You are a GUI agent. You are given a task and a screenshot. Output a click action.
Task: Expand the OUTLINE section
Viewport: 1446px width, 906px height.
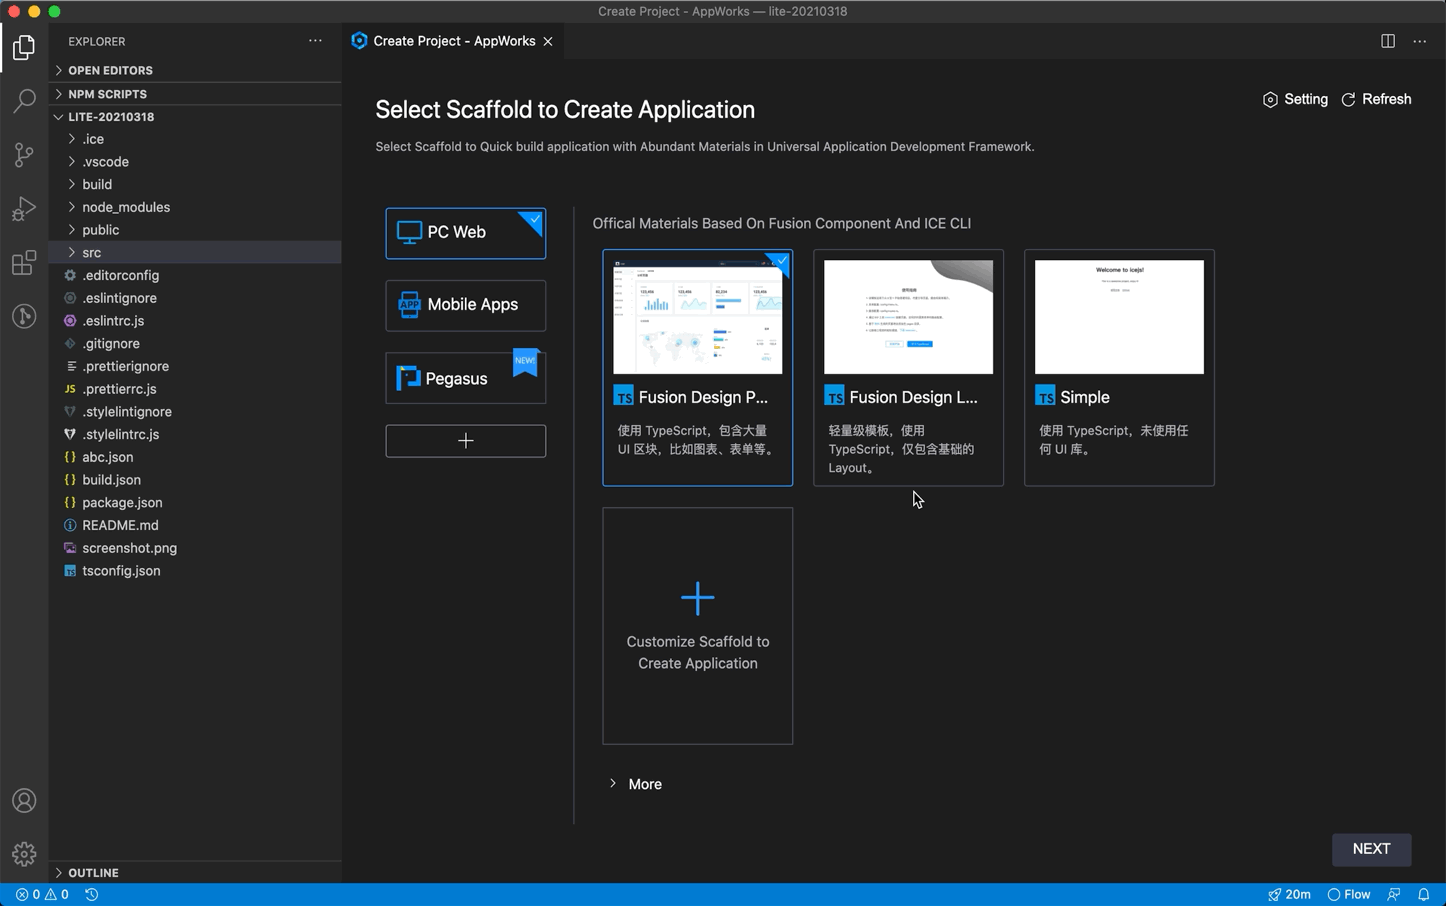click(x=195, y=873)
